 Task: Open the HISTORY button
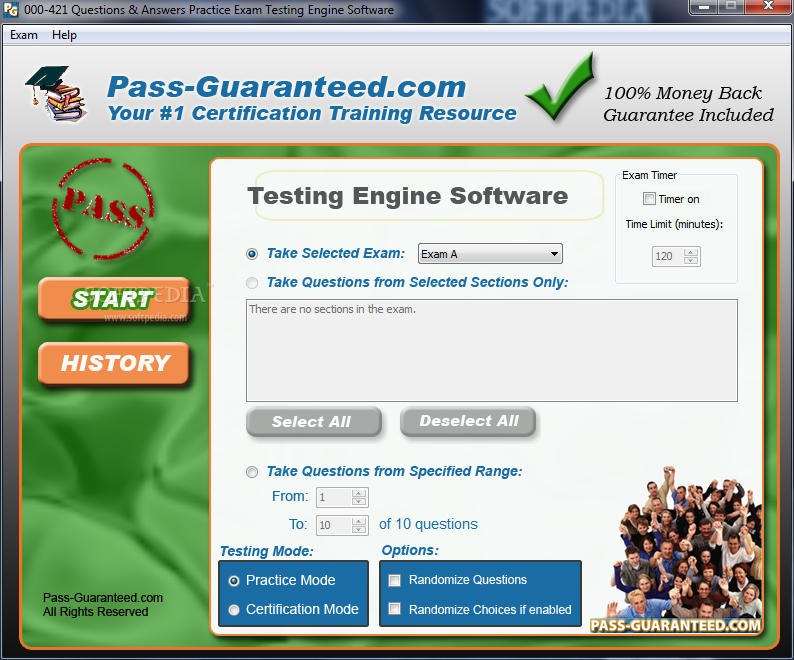(x=113, y=363)
